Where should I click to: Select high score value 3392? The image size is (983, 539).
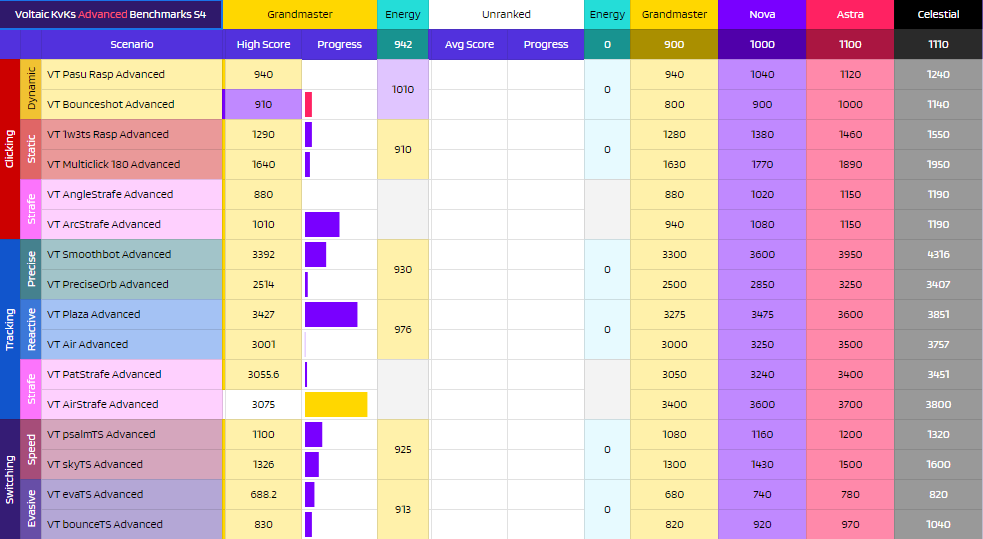(263, 254)
